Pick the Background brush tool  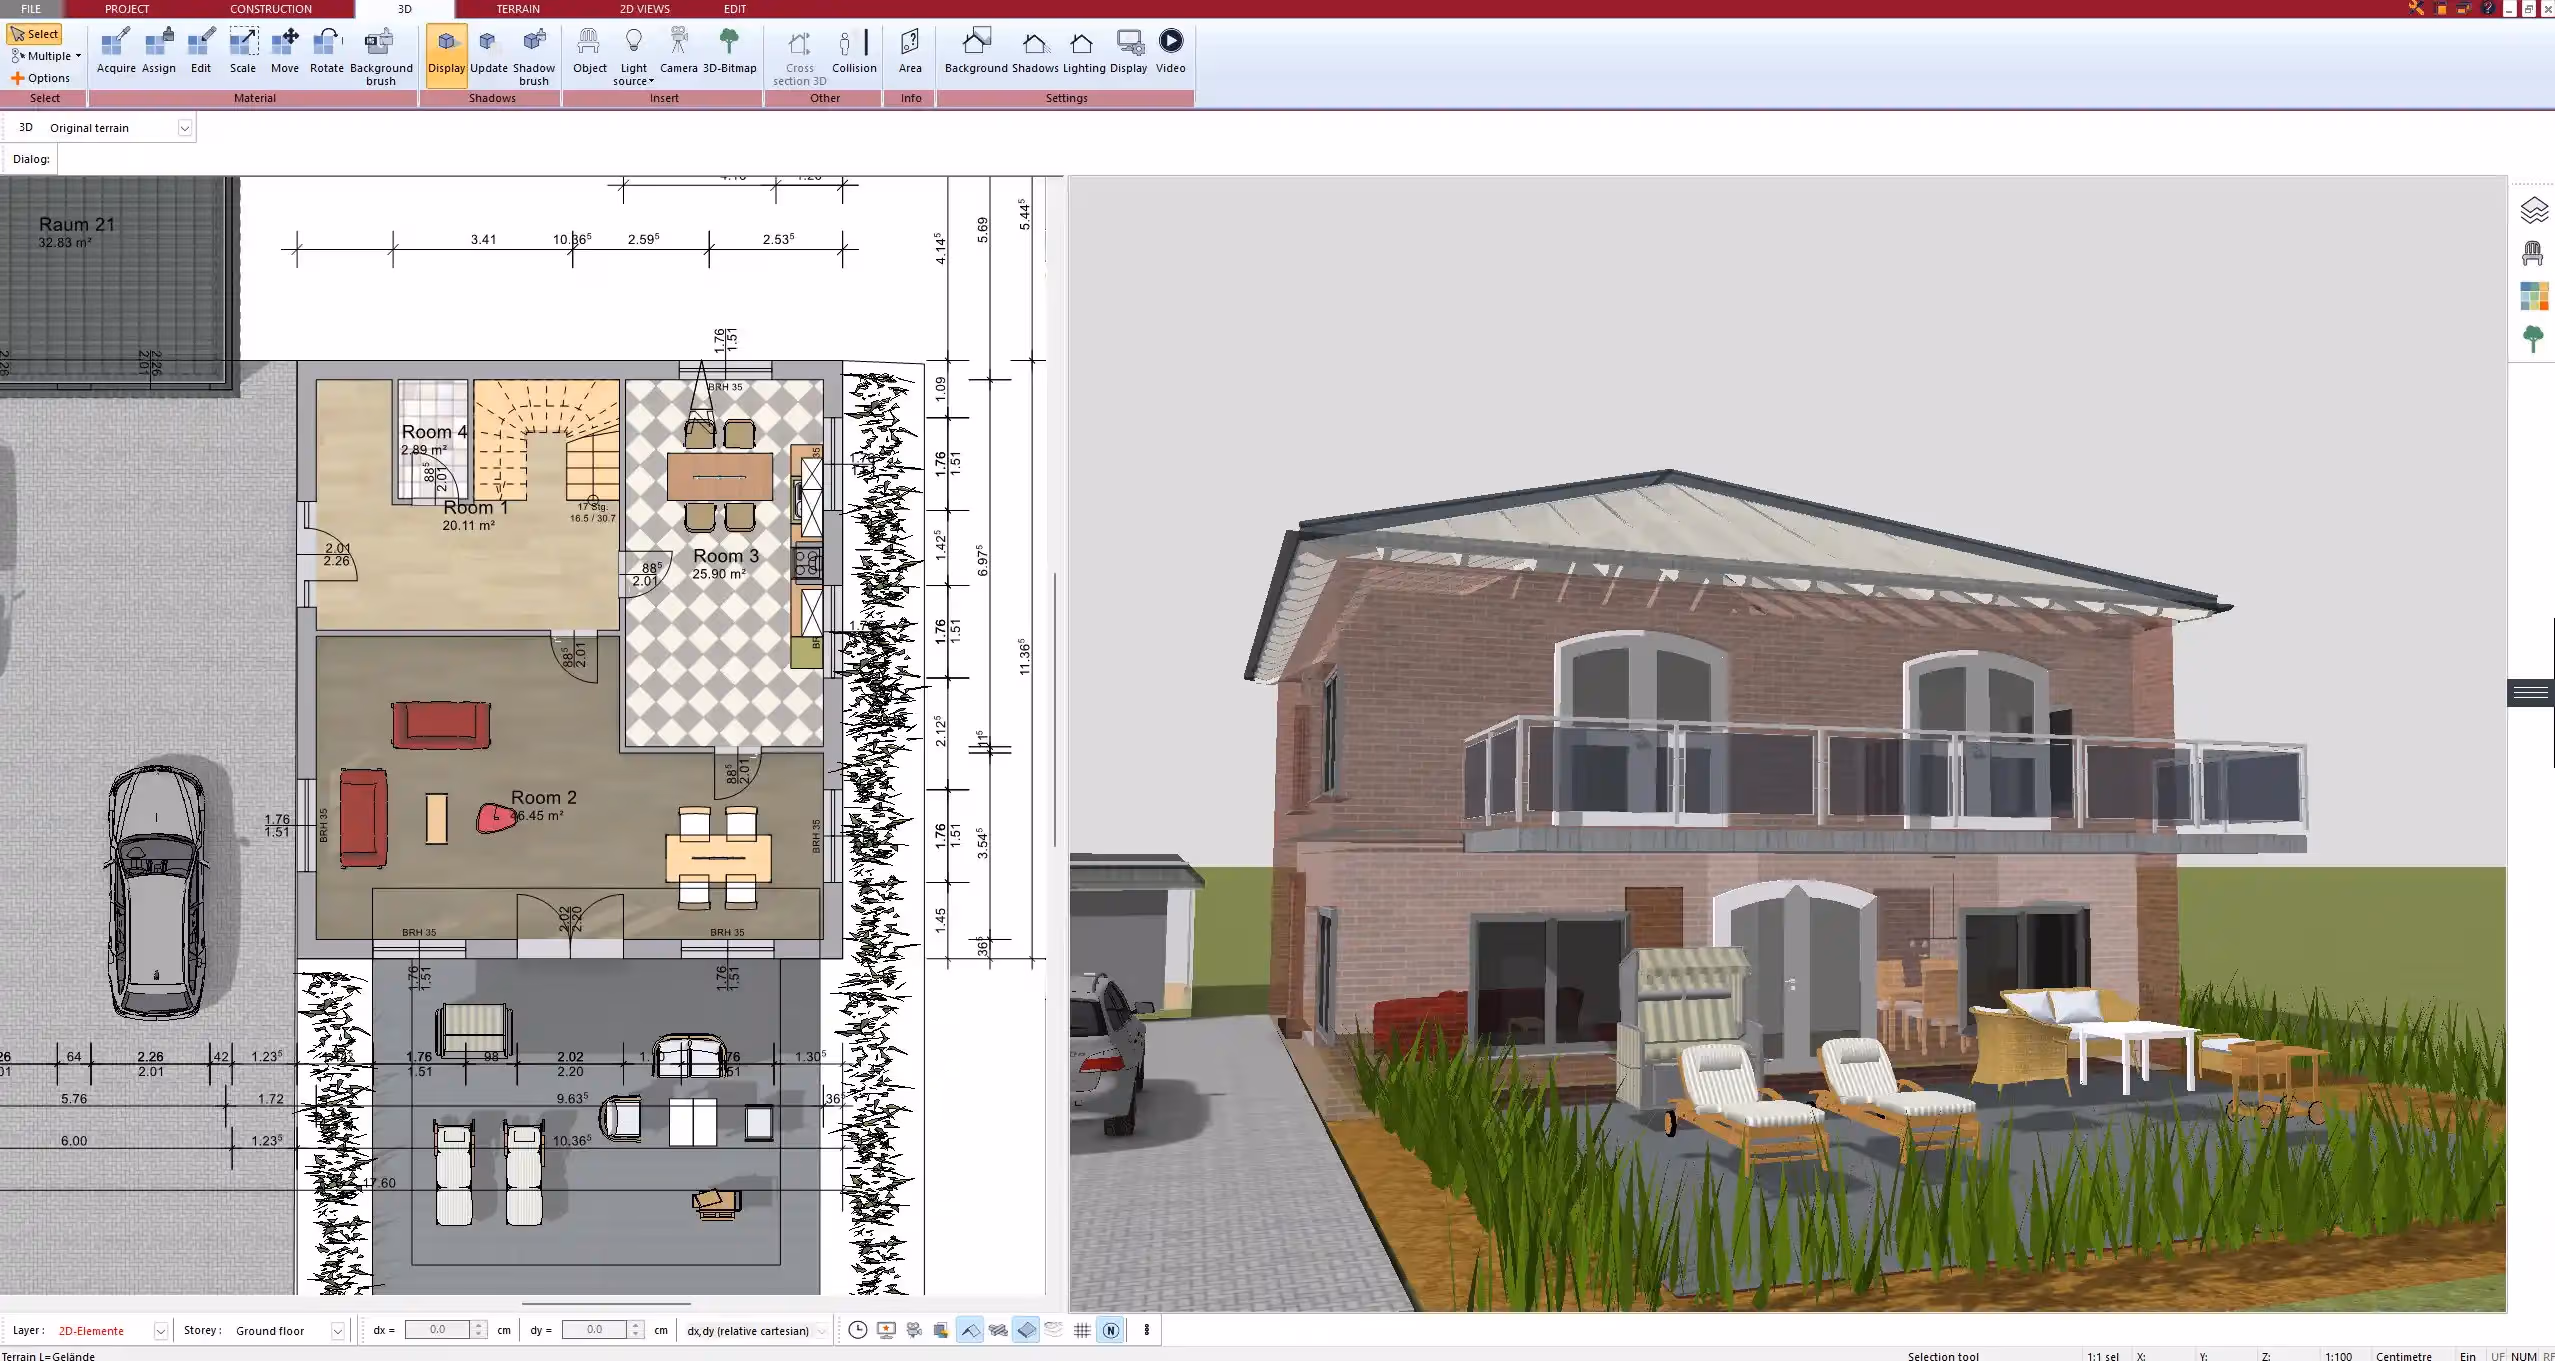[381, 57]
